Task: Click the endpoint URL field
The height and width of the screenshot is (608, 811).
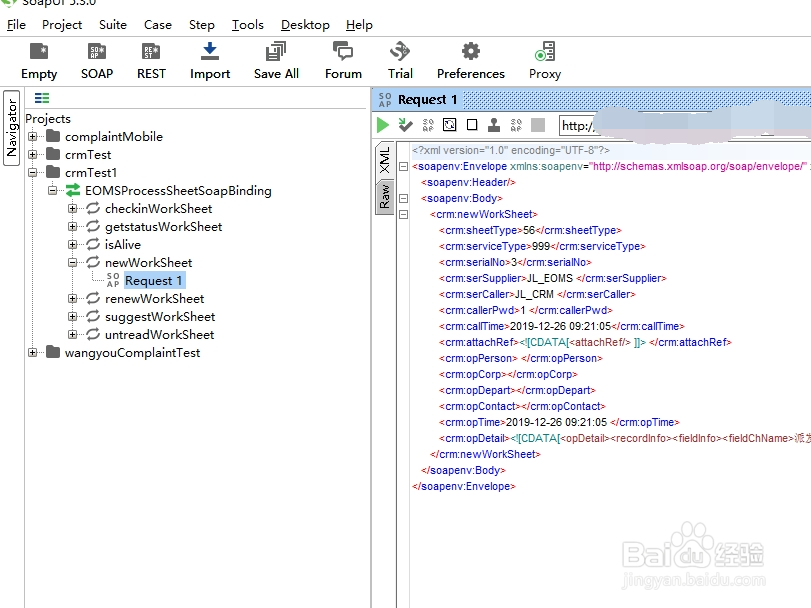Action: coord(685,126)
